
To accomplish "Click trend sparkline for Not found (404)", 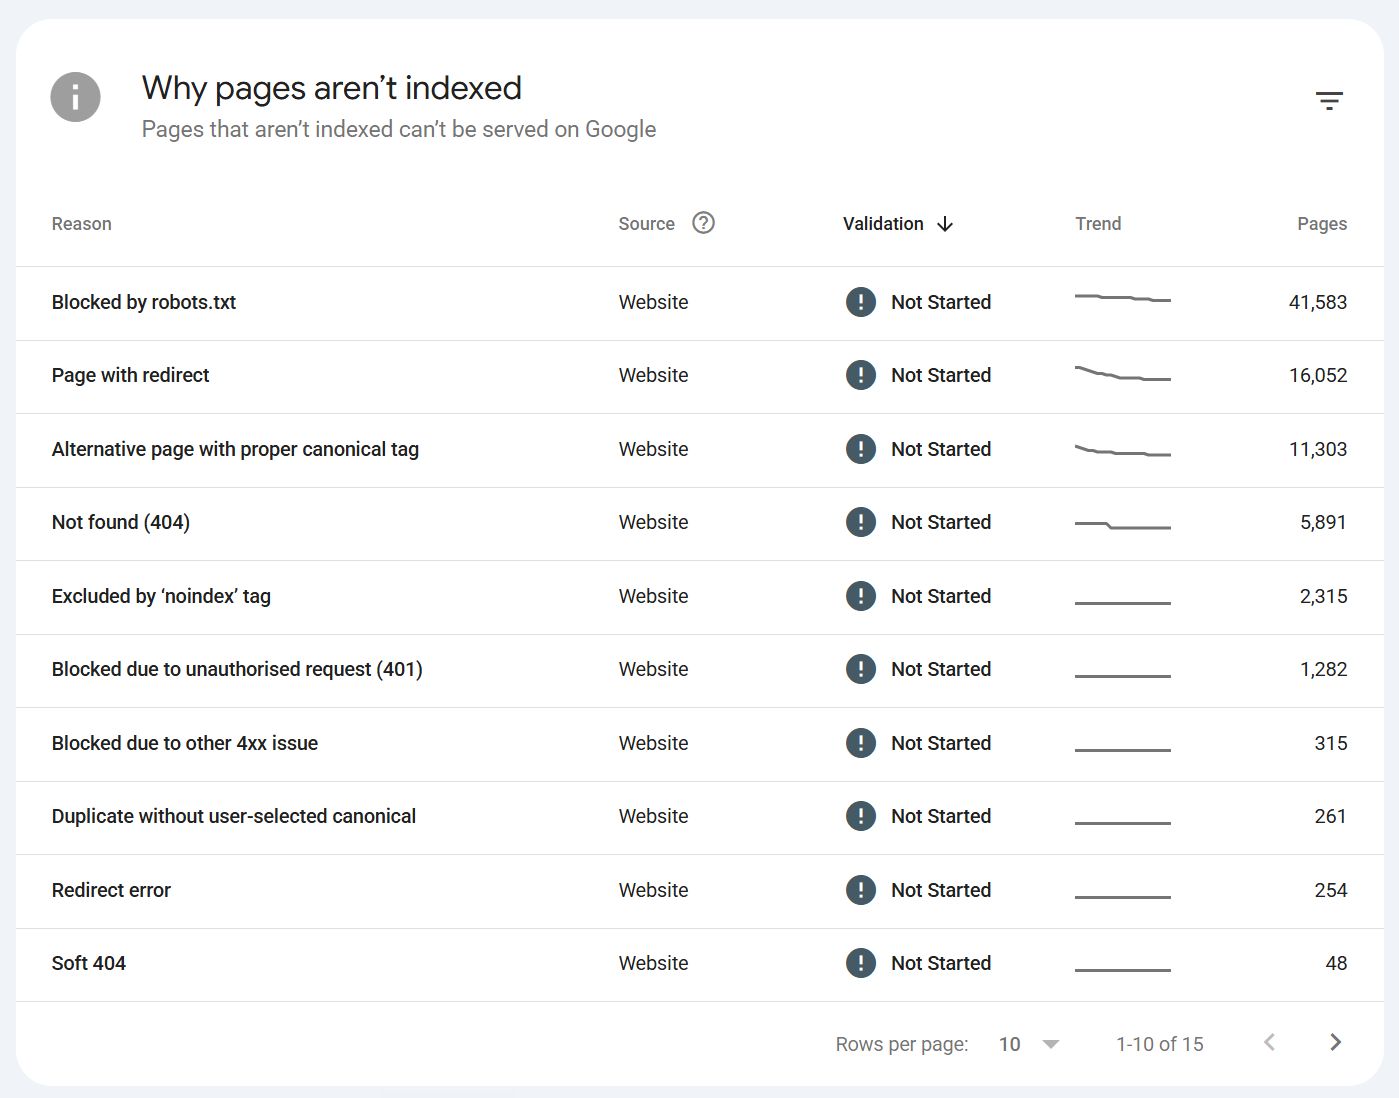I will point(1123,525).
